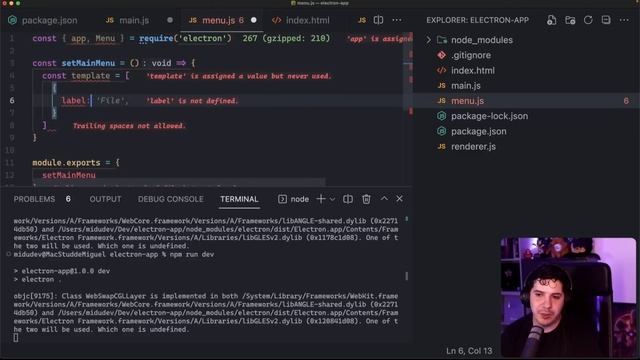The width and height of the screenshot is (640, 360).
Task: Switch to the package.json editor tab
Action: coord(43,20)
